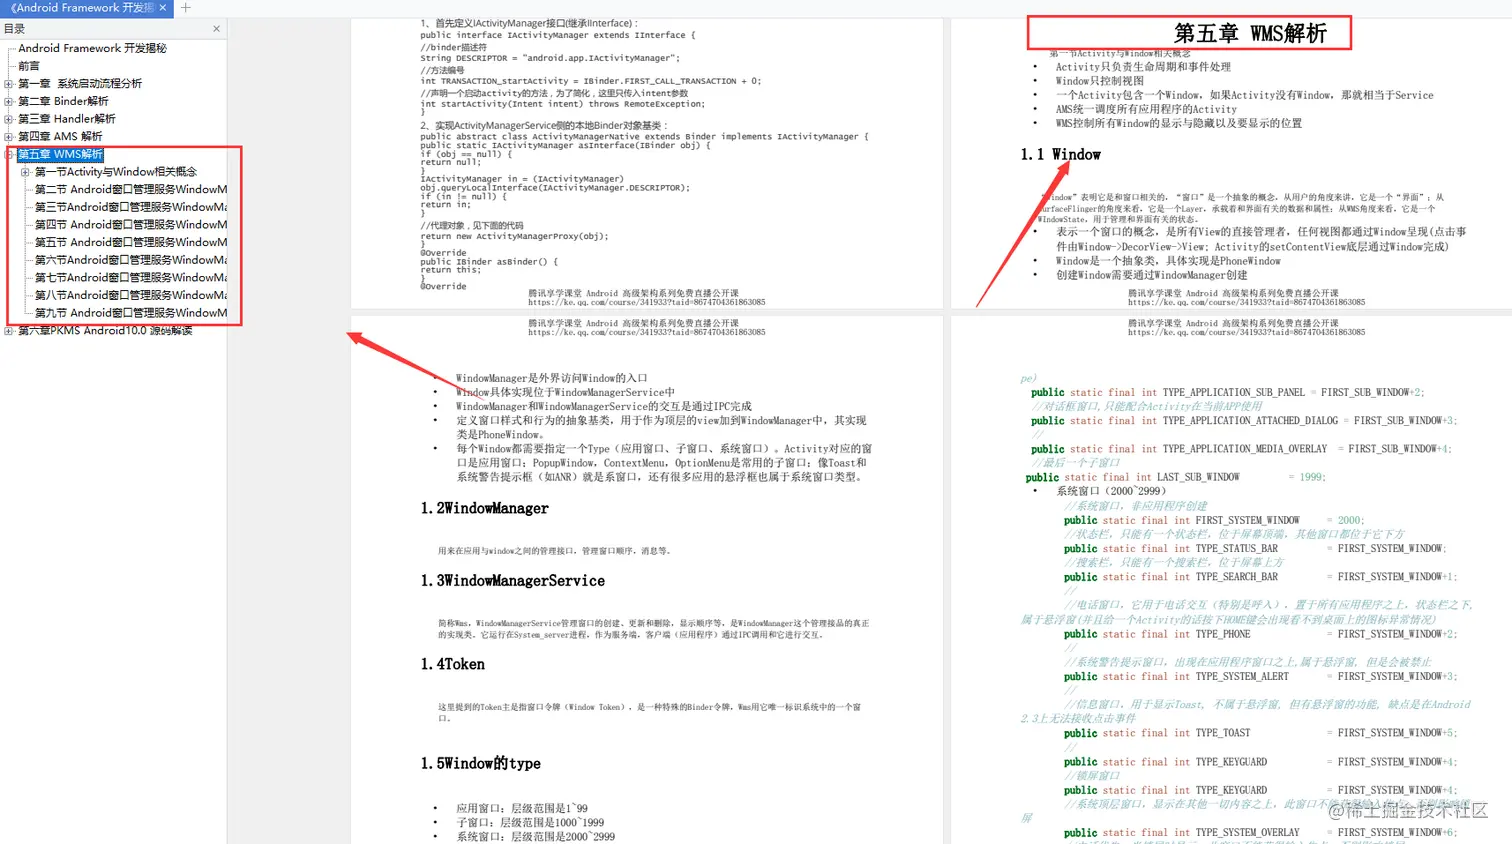Open 第七节Android窗口管理服务 section
This screenshot has width=1512, height=844.
[131, 277]
